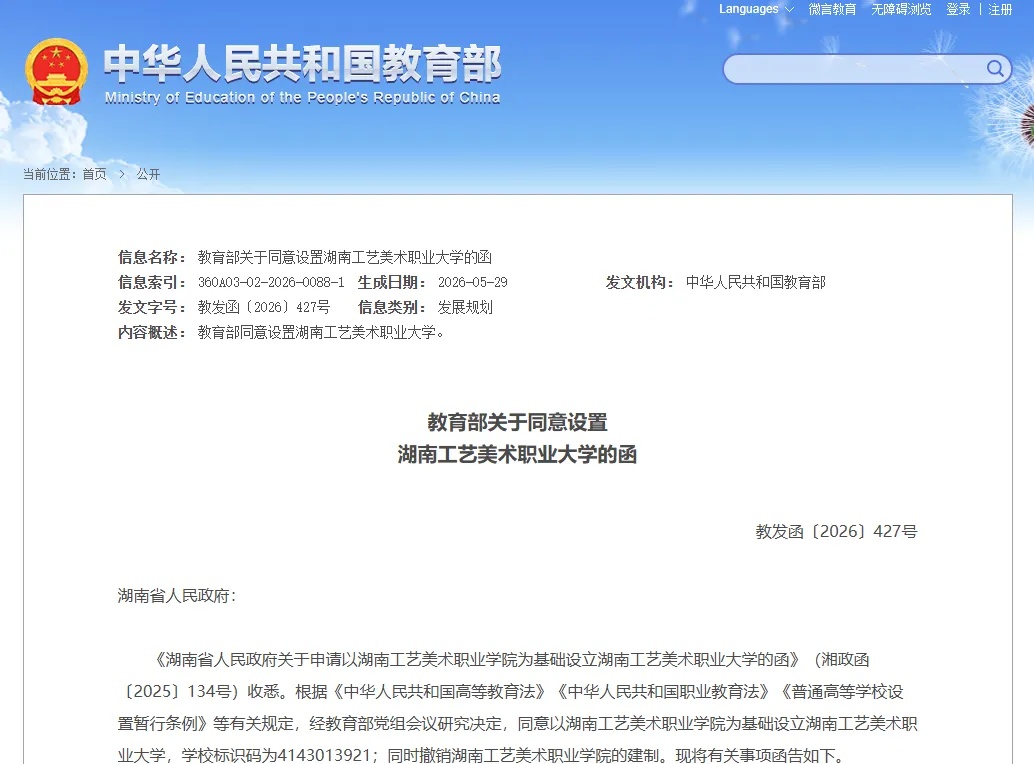Click the 发文机构 value 中华人民共和国教育部
This screenshot has height=764, width=1034.
tap(756, 282)
